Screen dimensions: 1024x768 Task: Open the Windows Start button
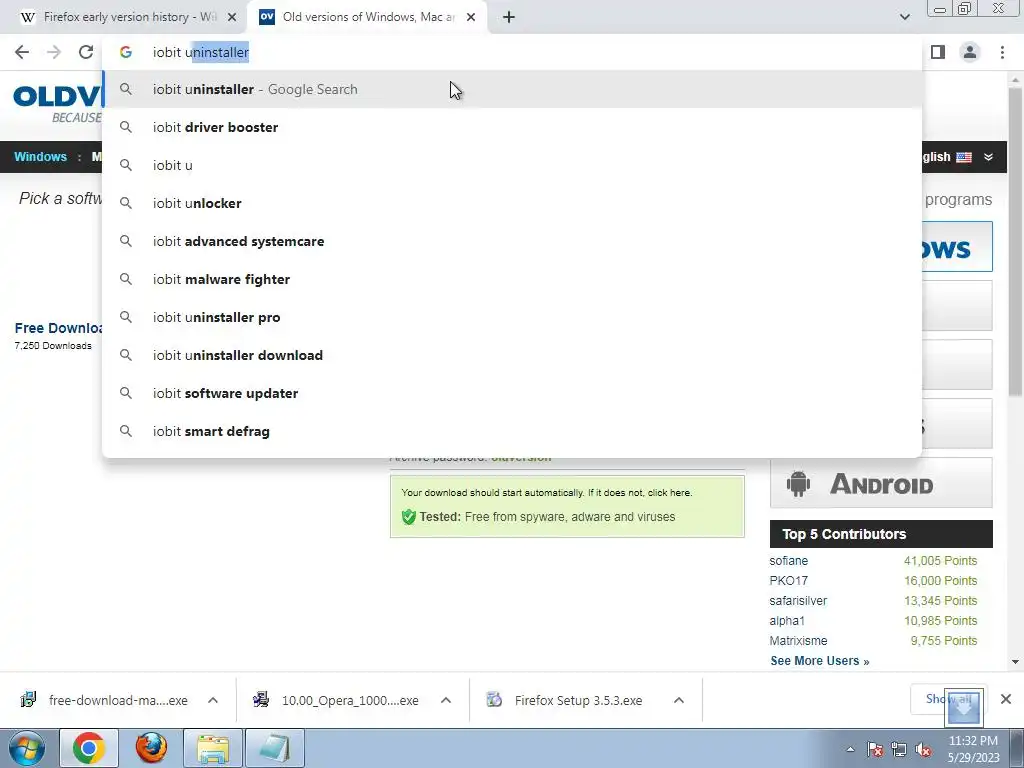pos(27,748)
